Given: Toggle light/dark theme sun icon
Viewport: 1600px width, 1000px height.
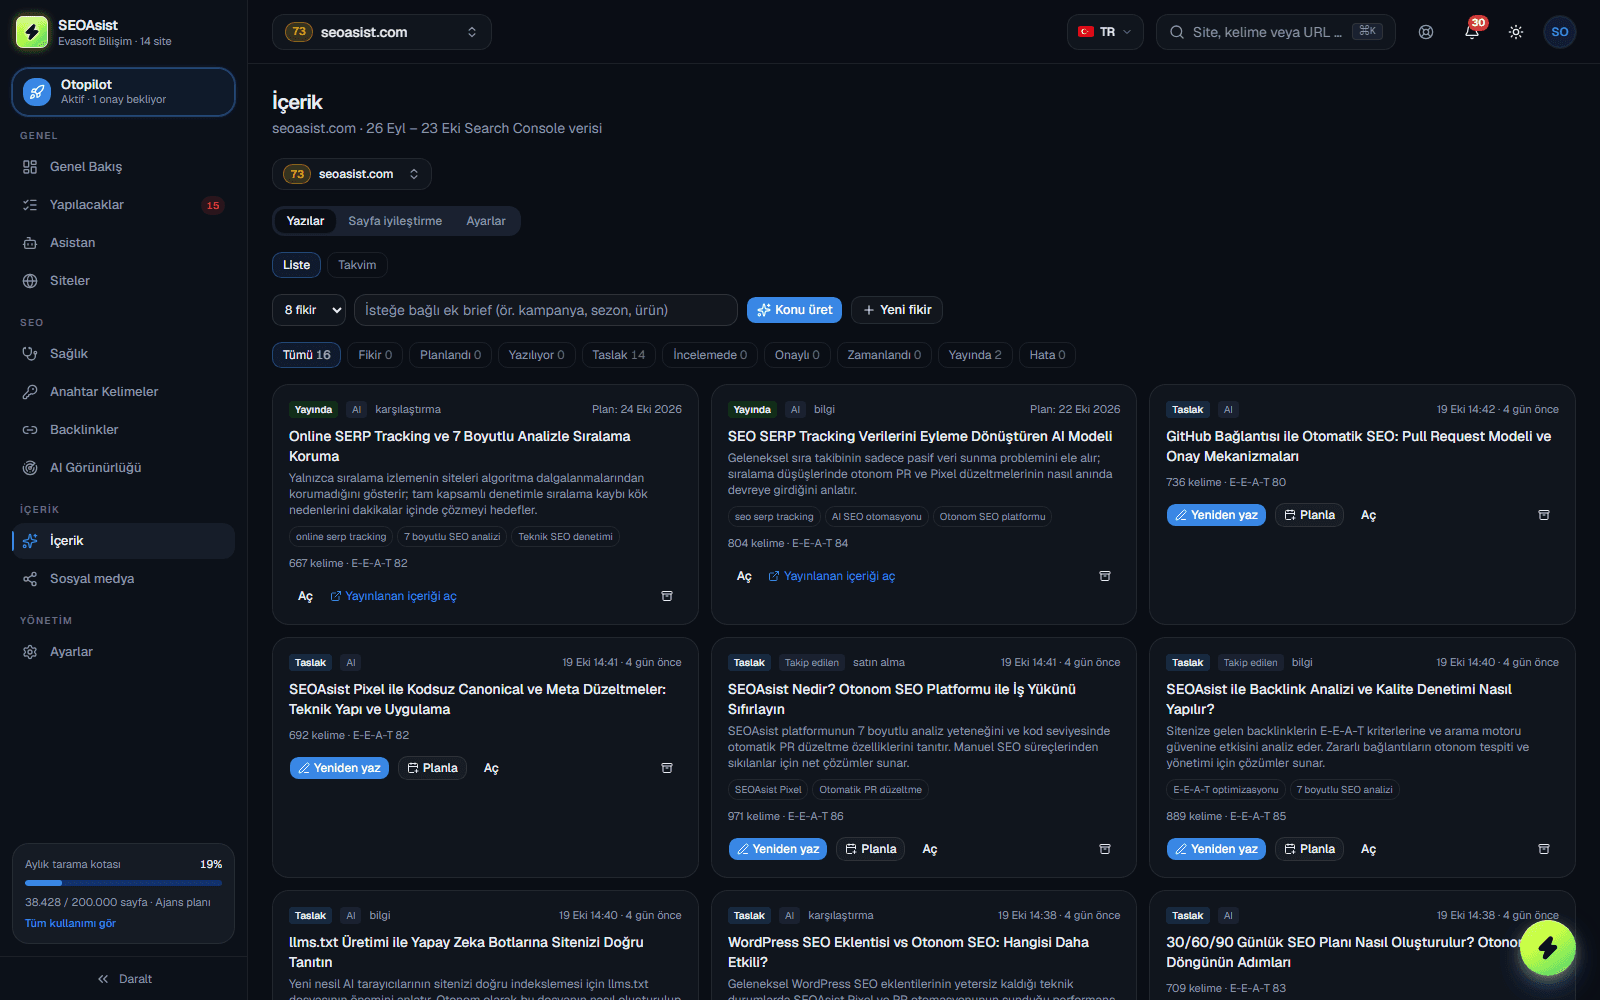Looking at the screenshot, I should point(1516,32).
